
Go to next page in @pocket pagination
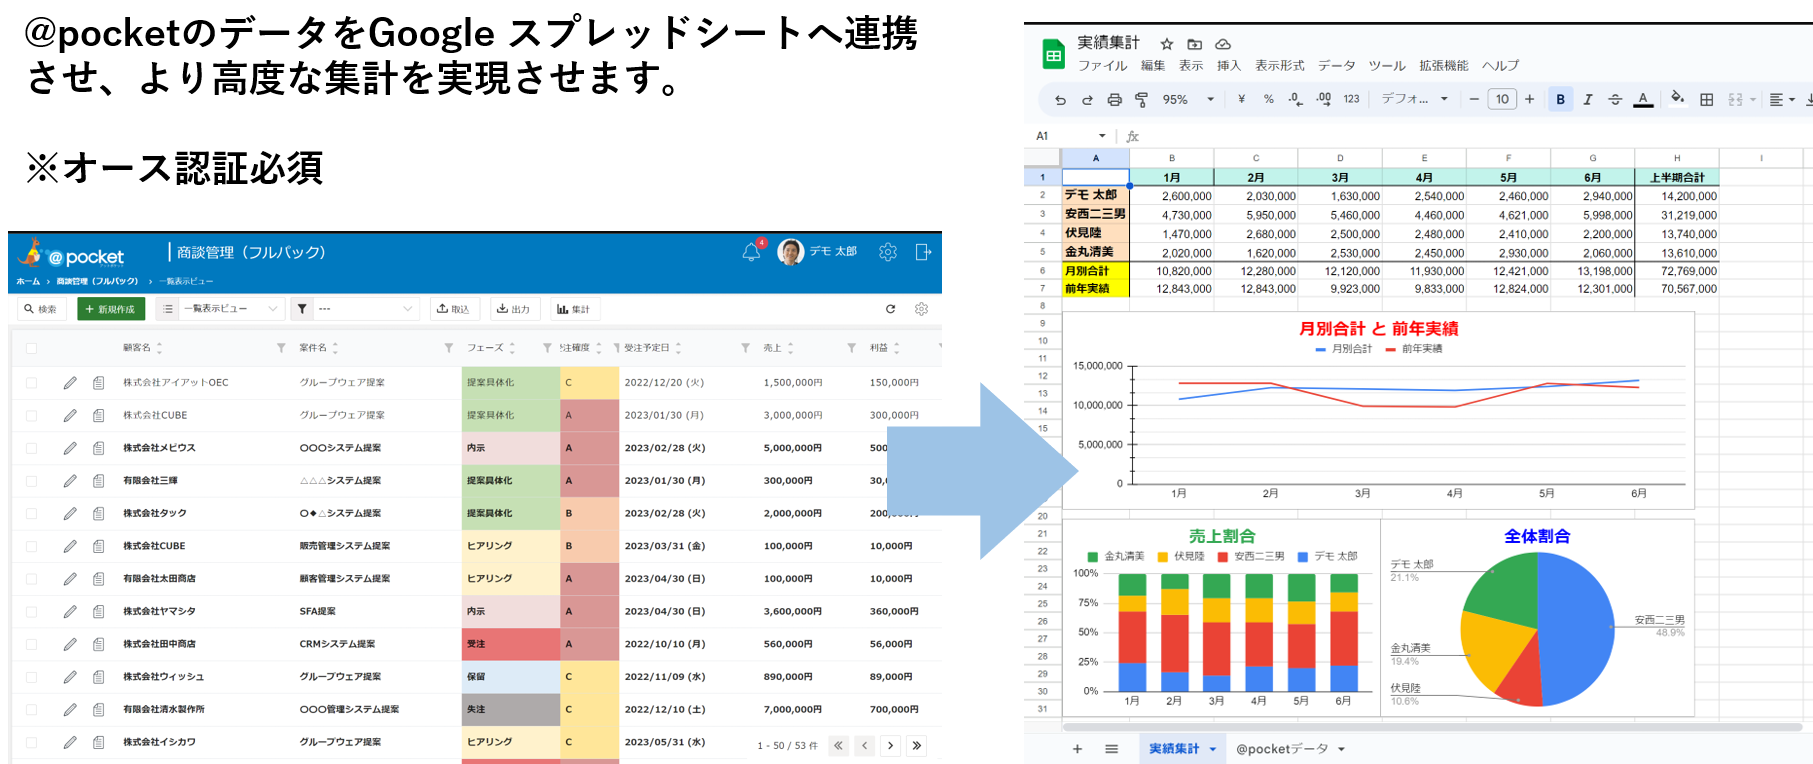pyautogui.click(x=890, y=745)
